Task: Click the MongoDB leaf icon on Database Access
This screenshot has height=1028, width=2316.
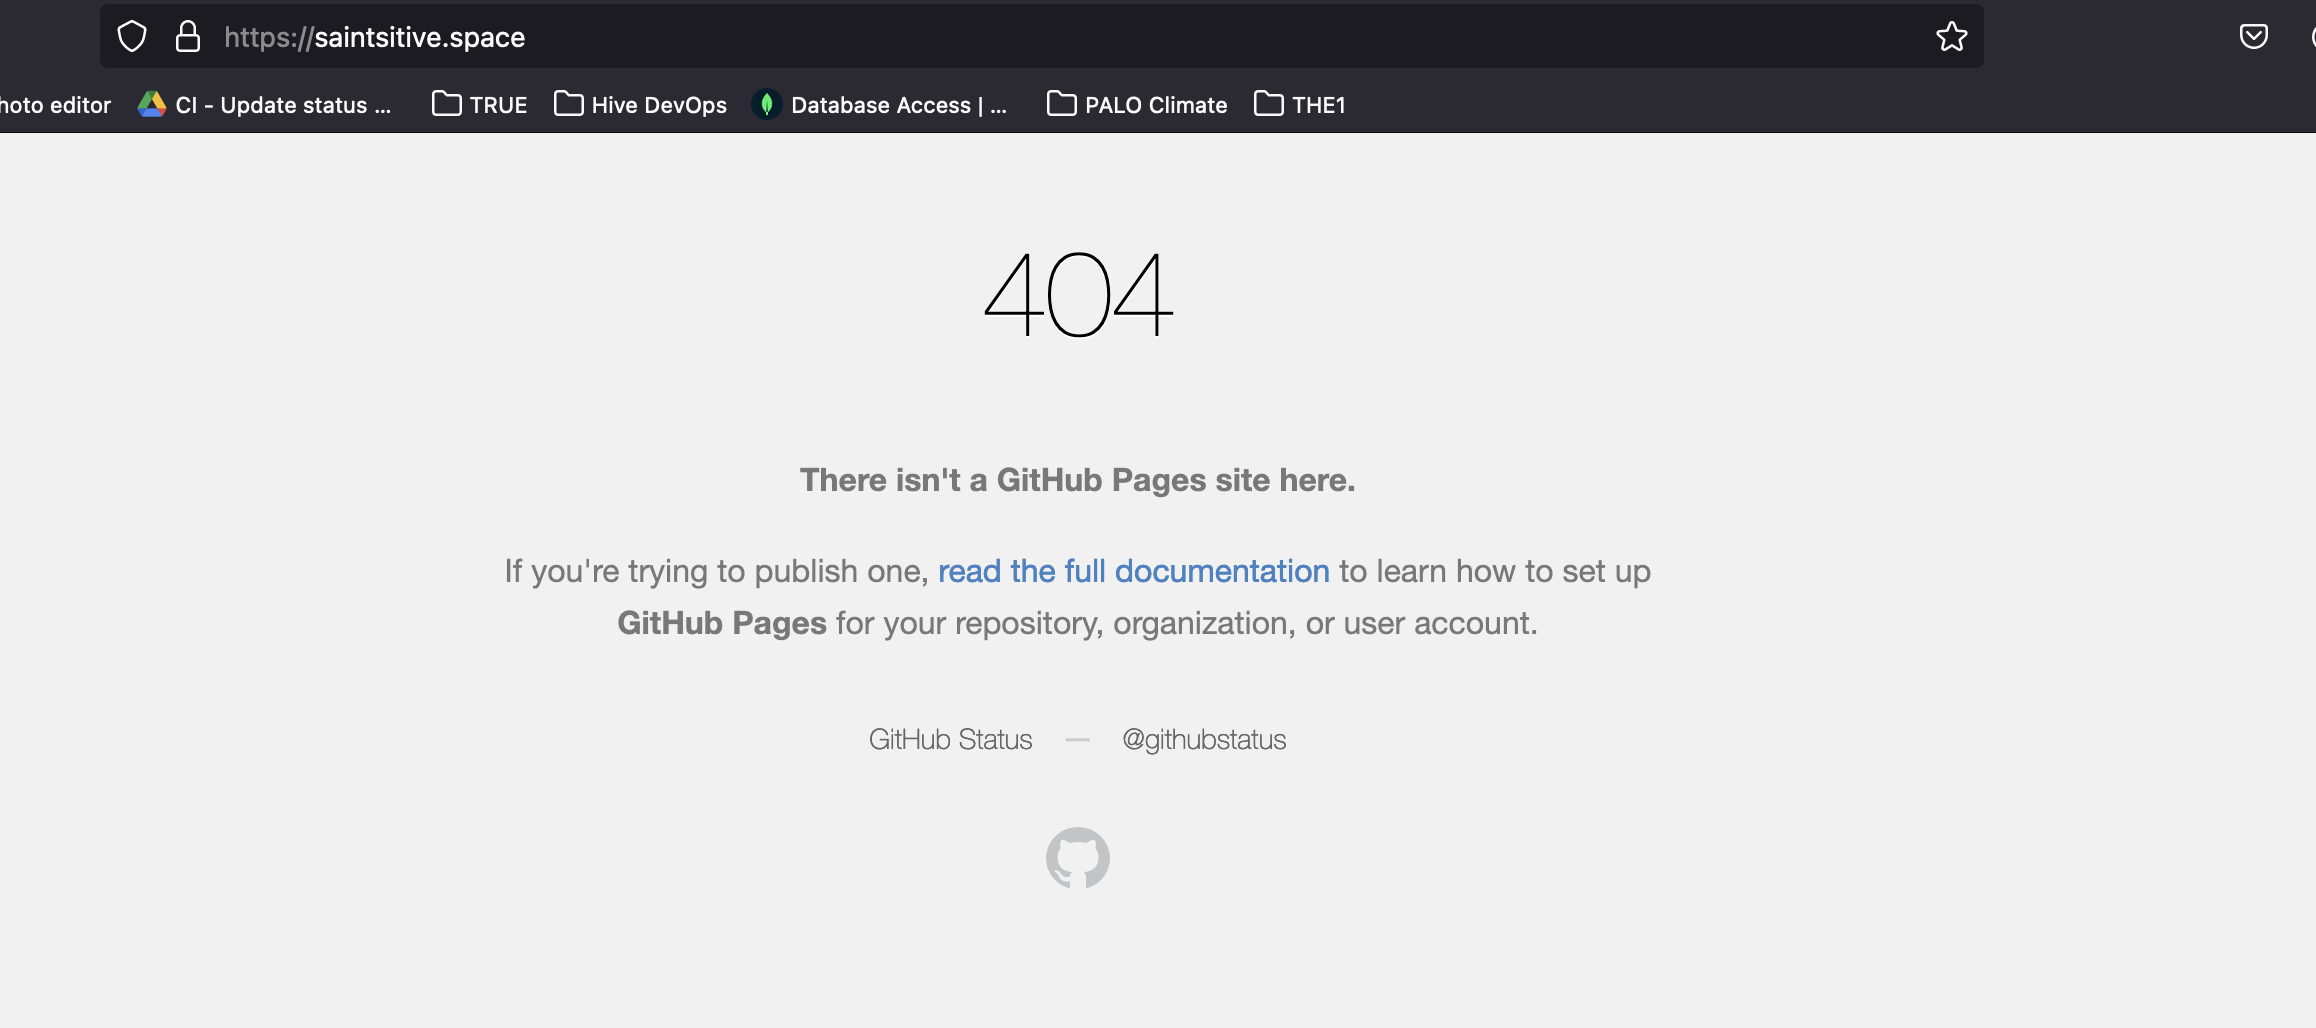Action: tap(766, 104)
